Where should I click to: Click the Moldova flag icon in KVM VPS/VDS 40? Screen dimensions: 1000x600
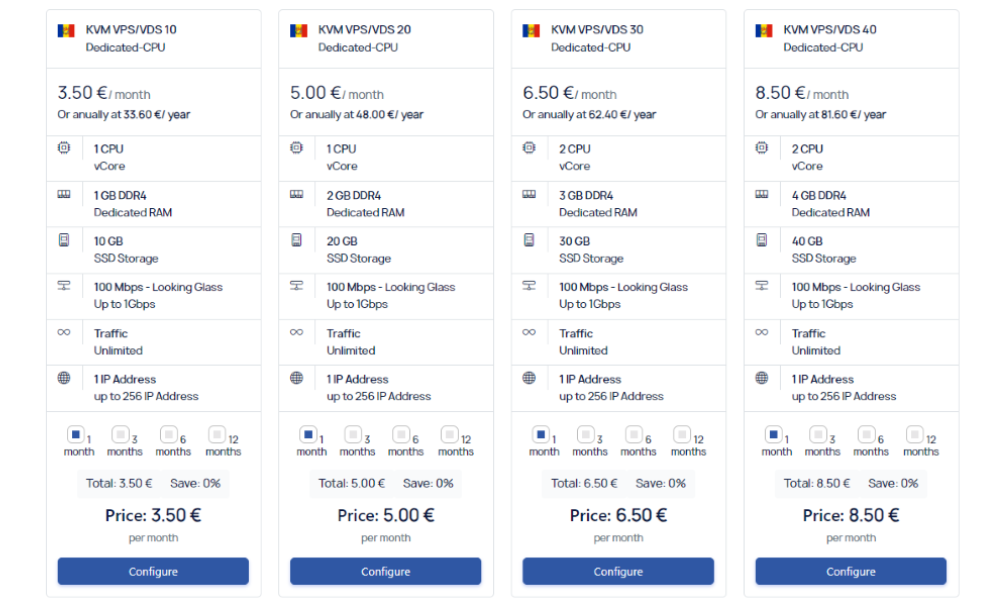764,30
